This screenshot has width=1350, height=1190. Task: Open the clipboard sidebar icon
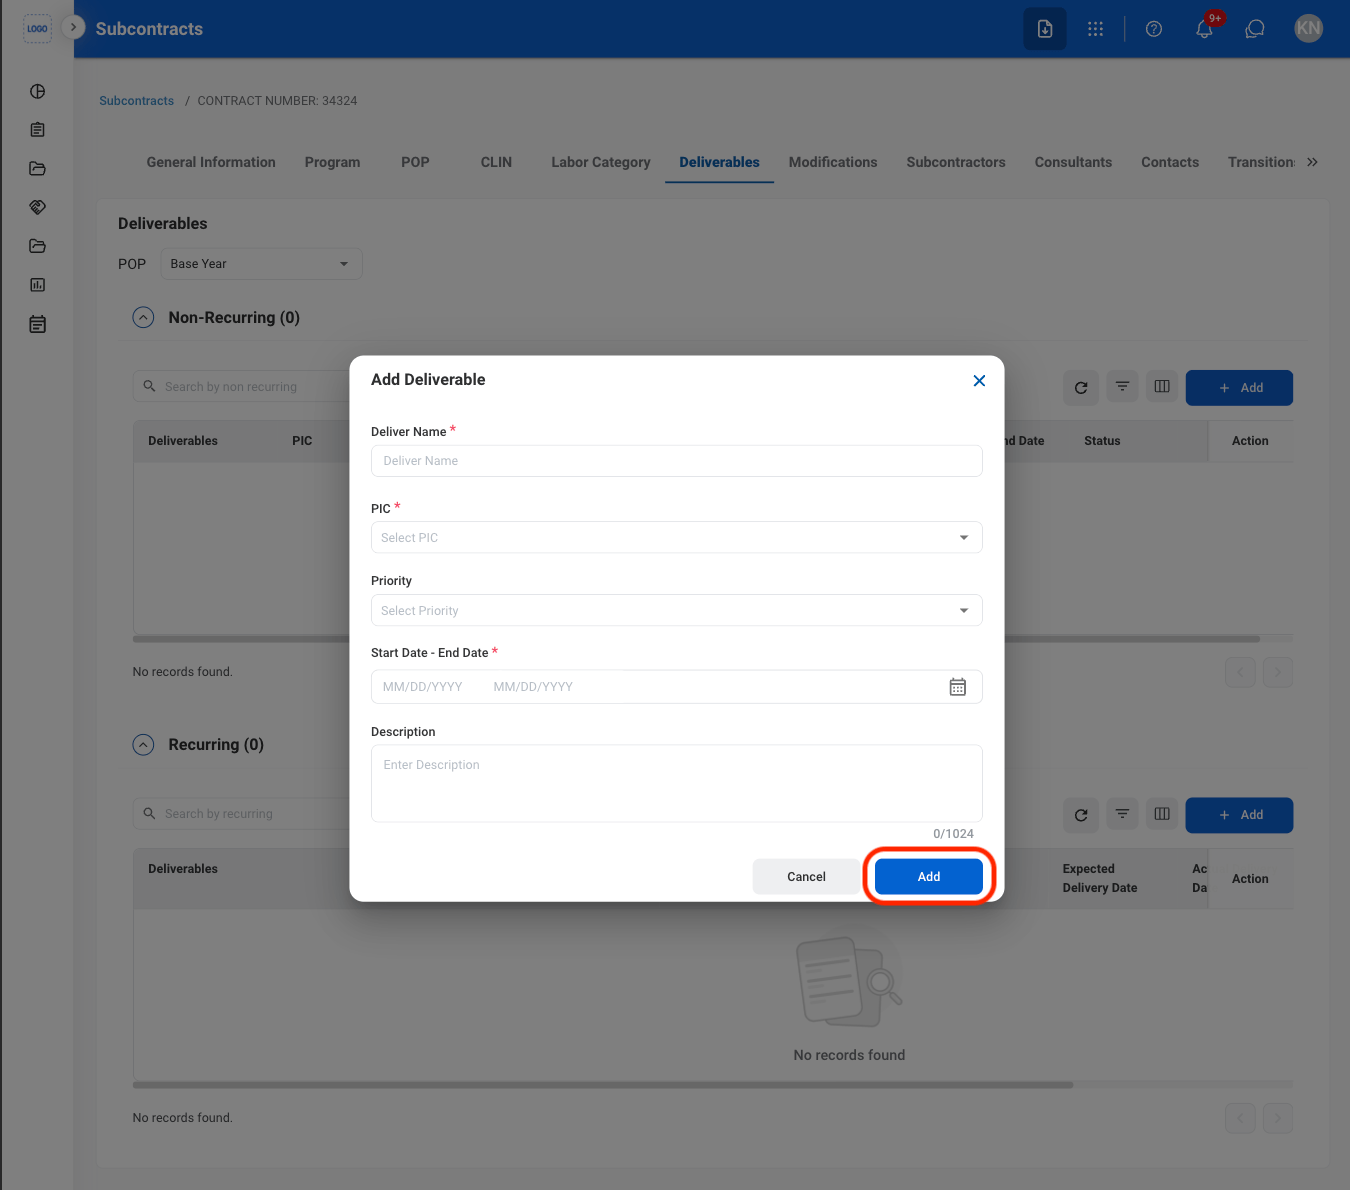[x=38, y=130]
